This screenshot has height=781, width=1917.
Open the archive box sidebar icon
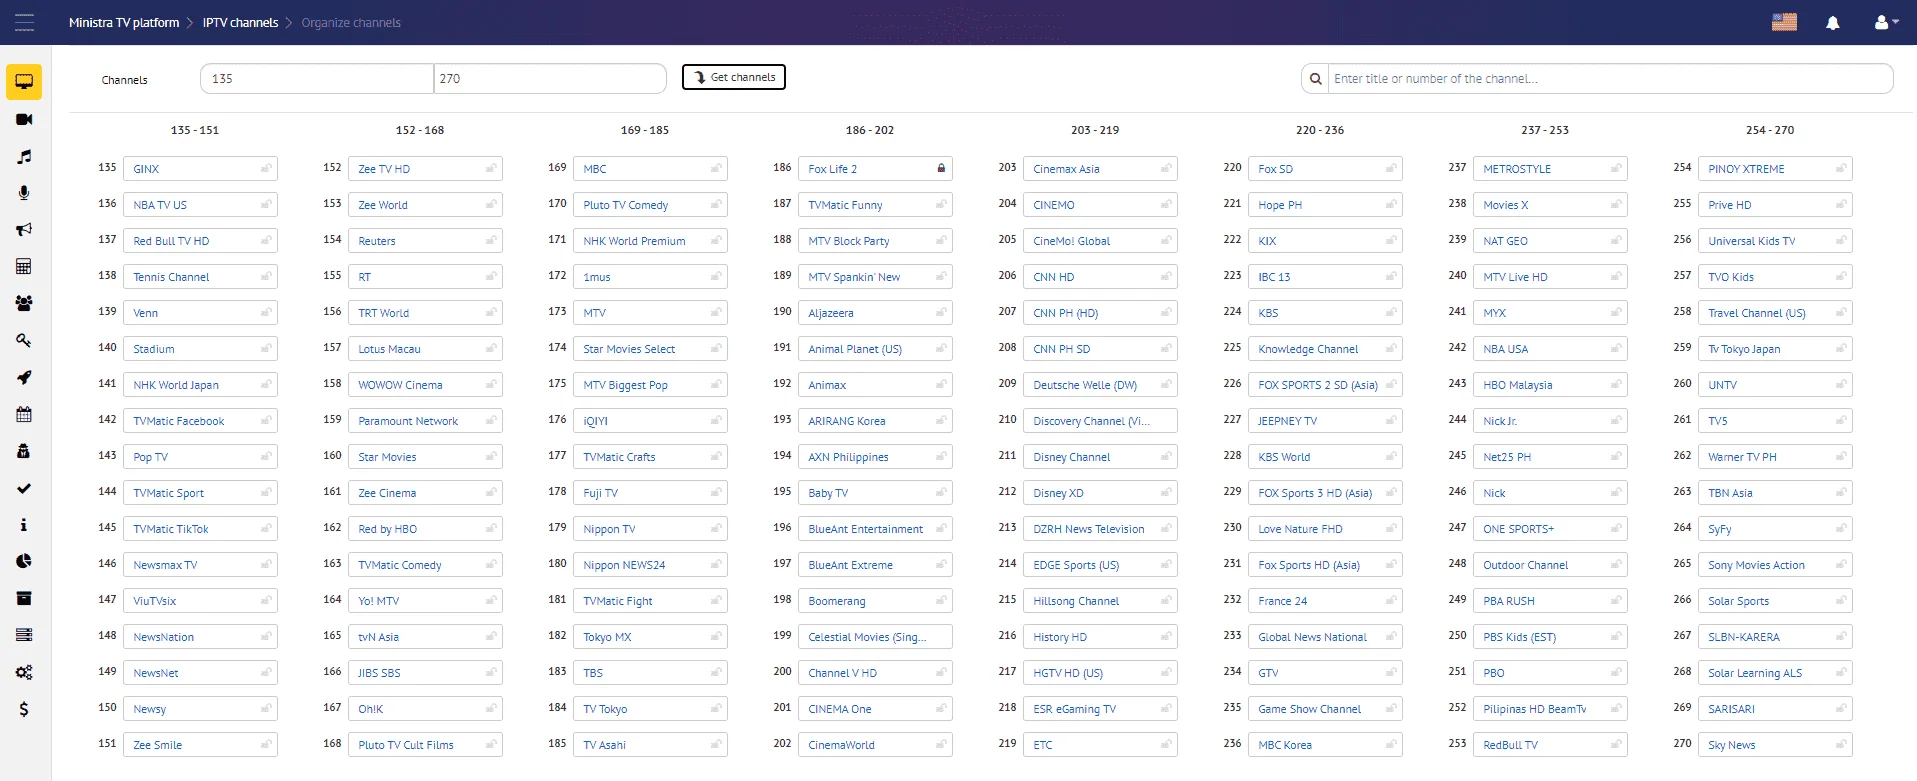(24, 598)
